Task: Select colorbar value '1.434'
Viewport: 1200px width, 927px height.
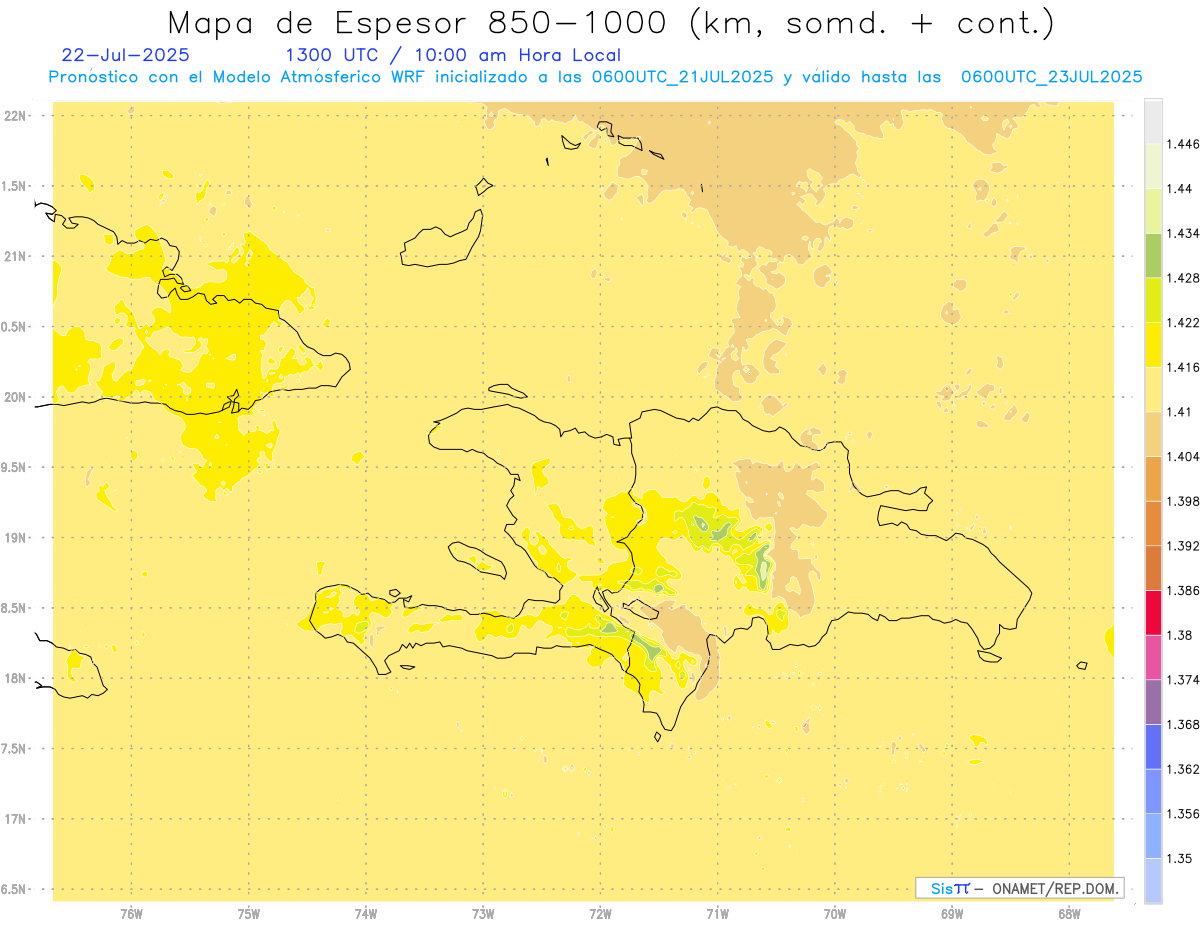Action: 1184,233
